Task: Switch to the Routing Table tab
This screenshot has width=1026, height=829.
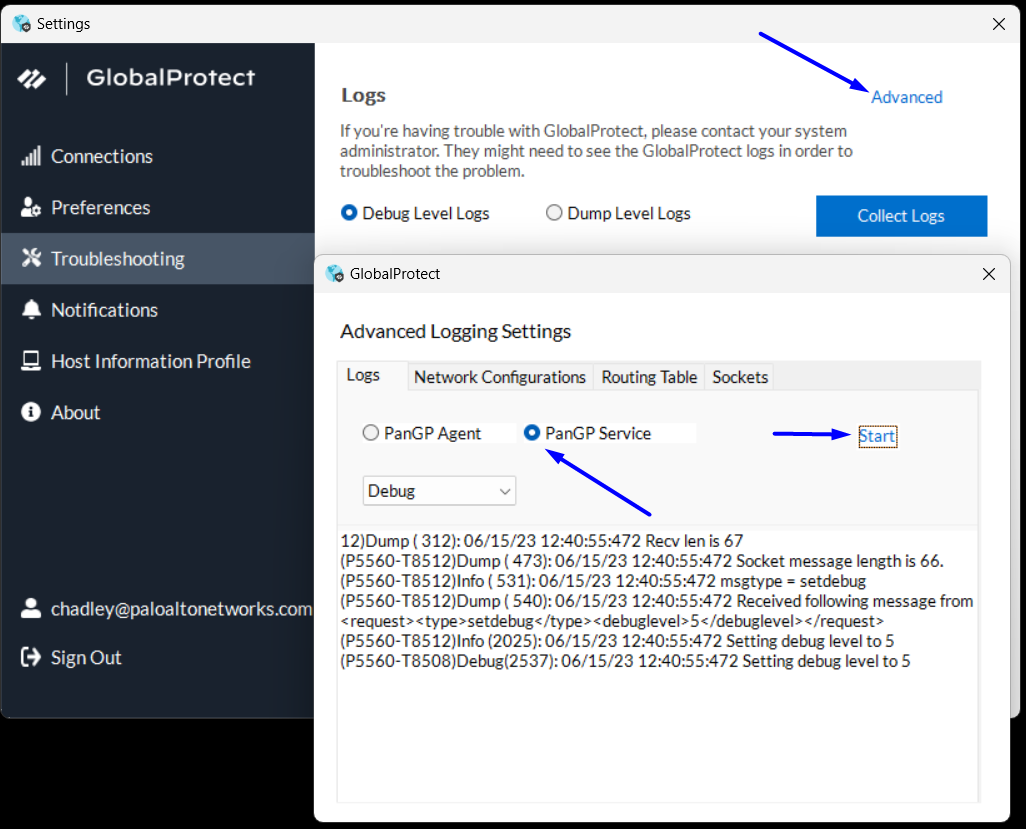Action: (648, 377)
